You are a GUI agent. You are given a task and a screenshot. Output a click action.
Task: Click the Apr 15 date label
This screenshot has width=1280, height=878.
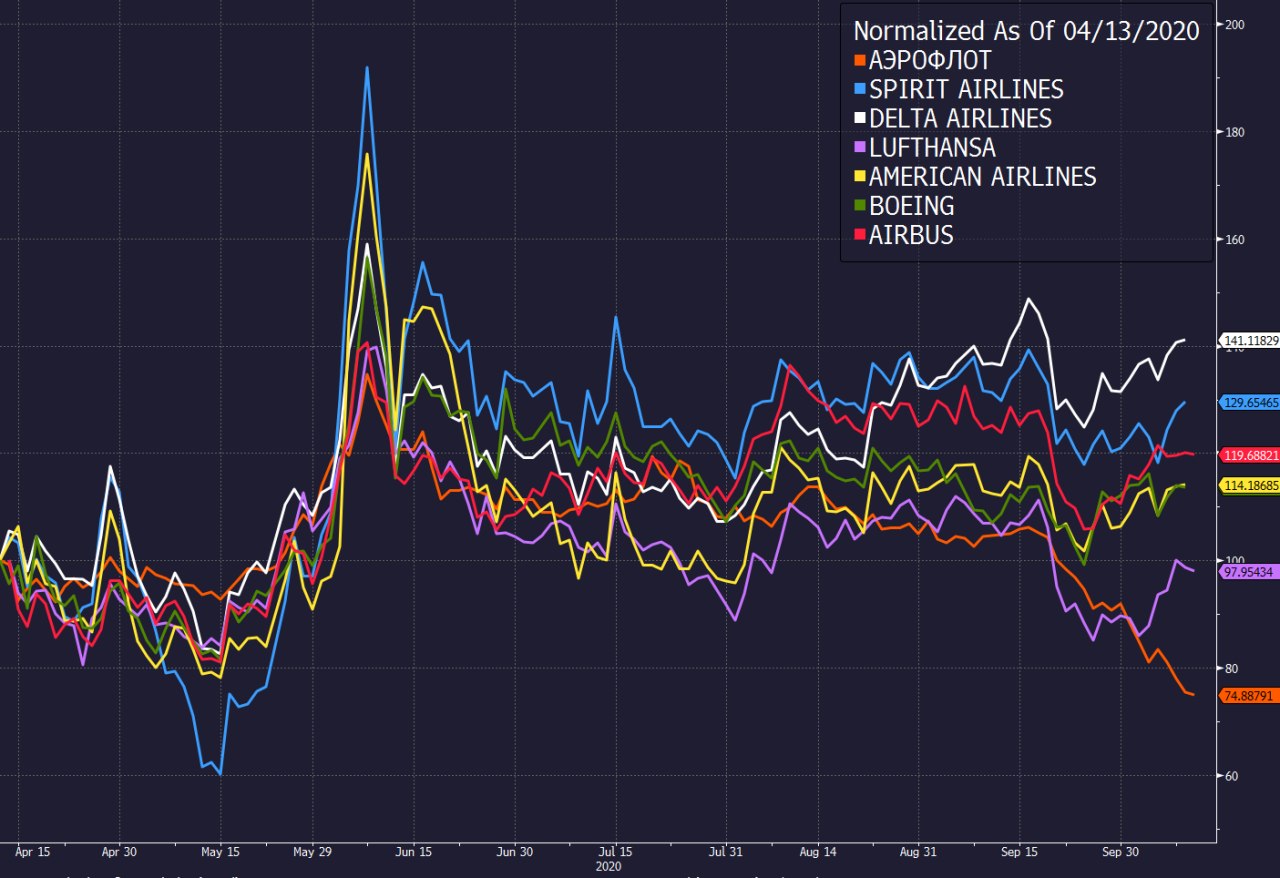[33, 853]
